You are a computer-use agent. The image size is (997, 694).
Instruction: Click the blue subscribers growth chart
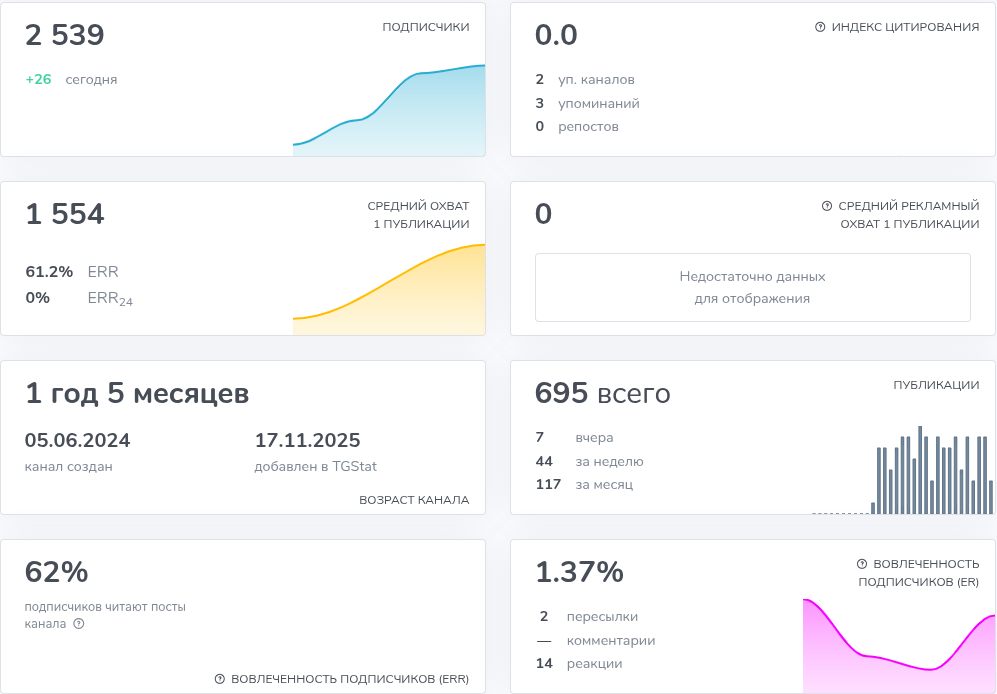point(389,111)
